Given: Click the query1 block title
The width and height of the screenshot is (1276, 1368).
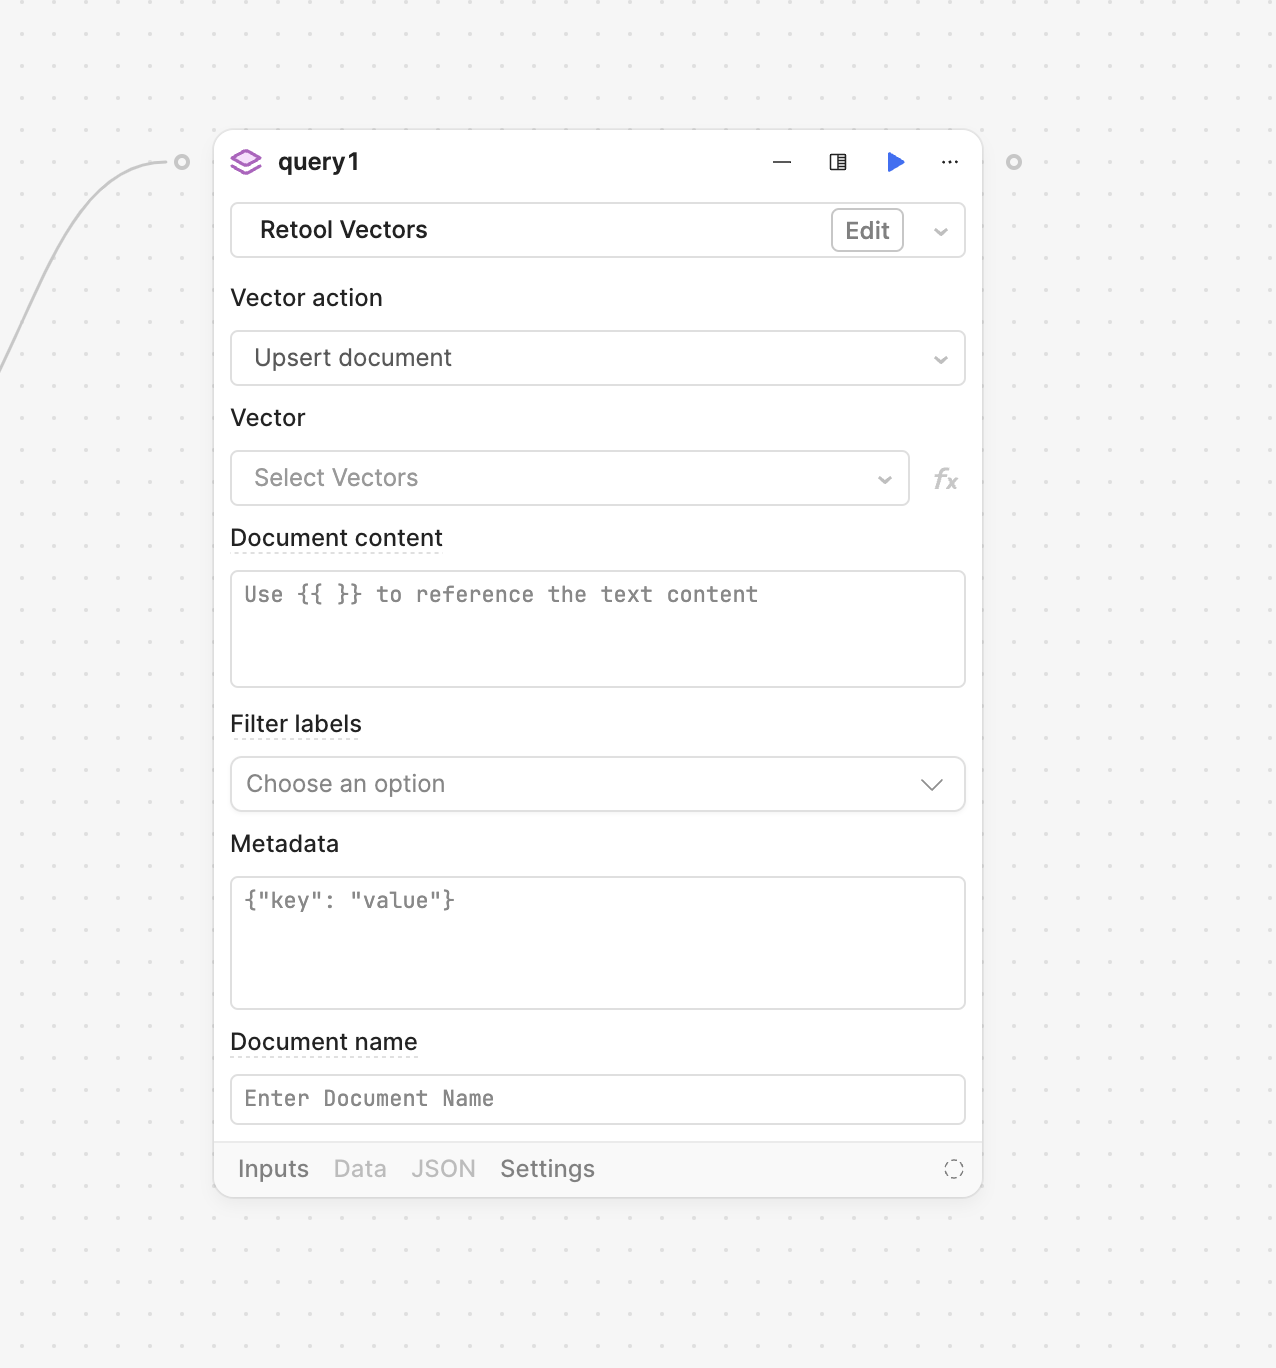Looking at the screenshot, I should pyautogui.click(x=318, y=162).
